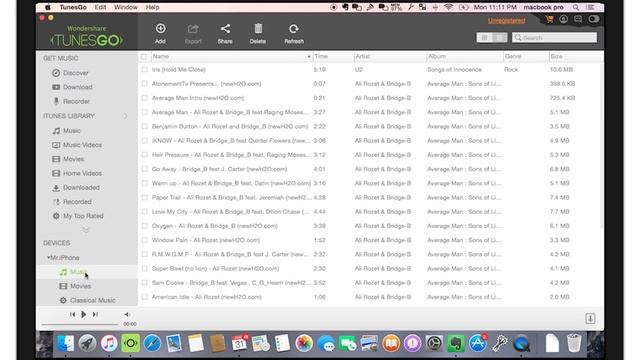Select Movies under Mr.iPhone device
Image resolution: width=640 pixels, height=360 pixels.
click(x=75, y=286)
